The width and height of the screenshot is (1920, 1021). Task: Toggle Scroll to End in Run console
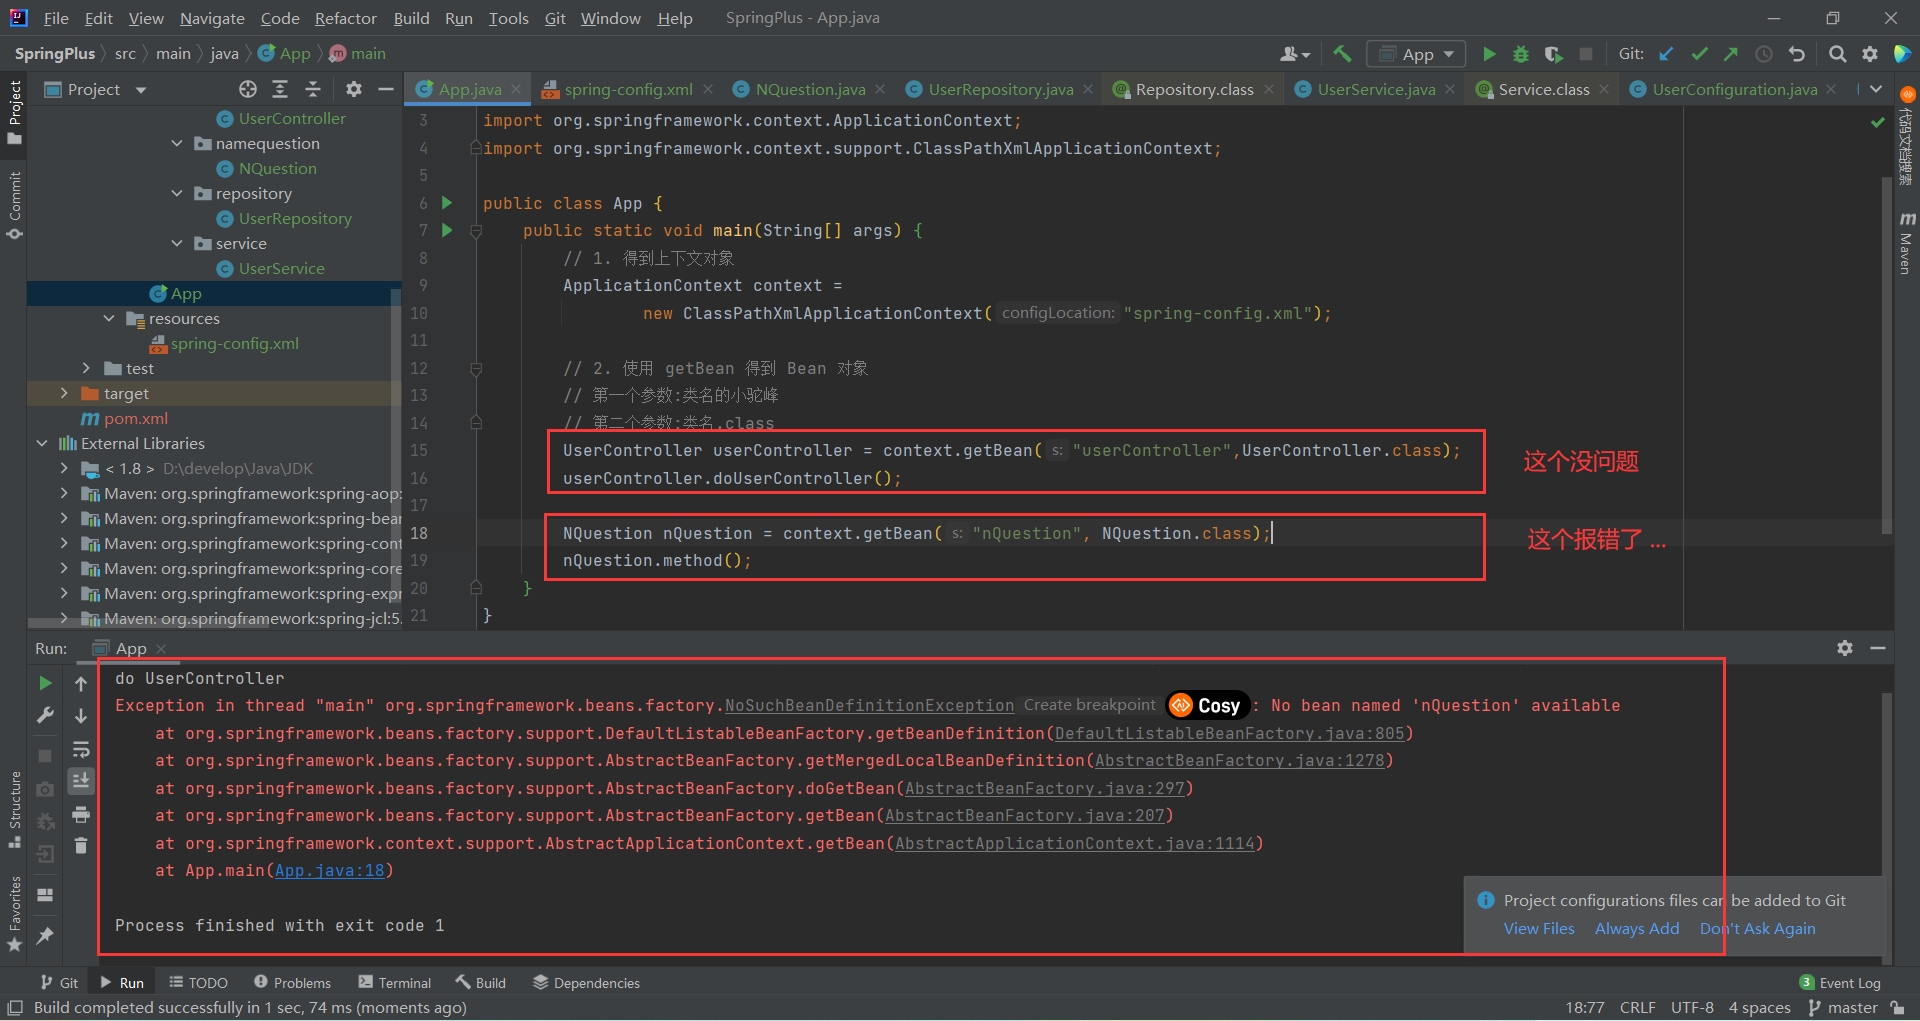[x=81, y=781]
